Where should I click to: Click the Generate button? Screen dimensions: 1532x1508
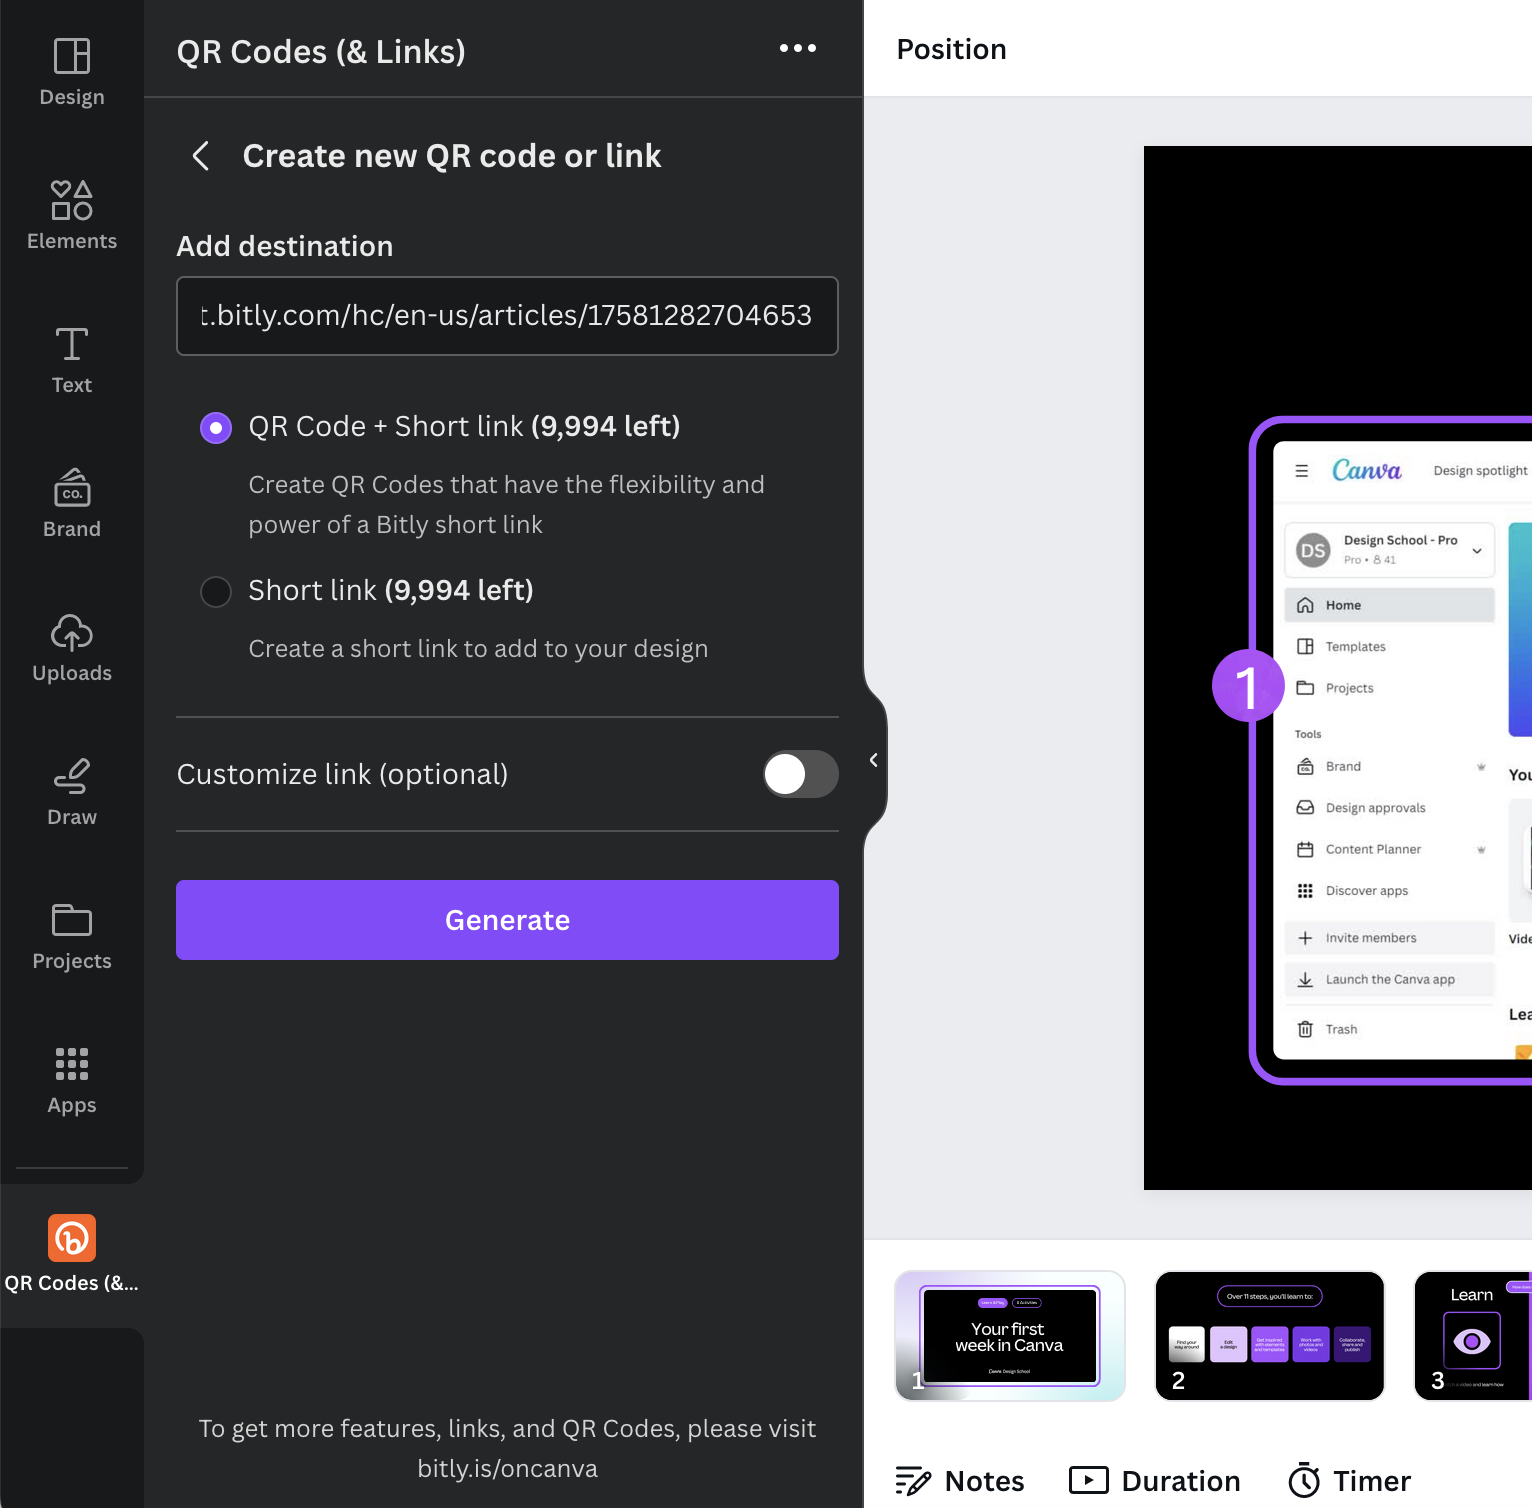coord(507,920)
